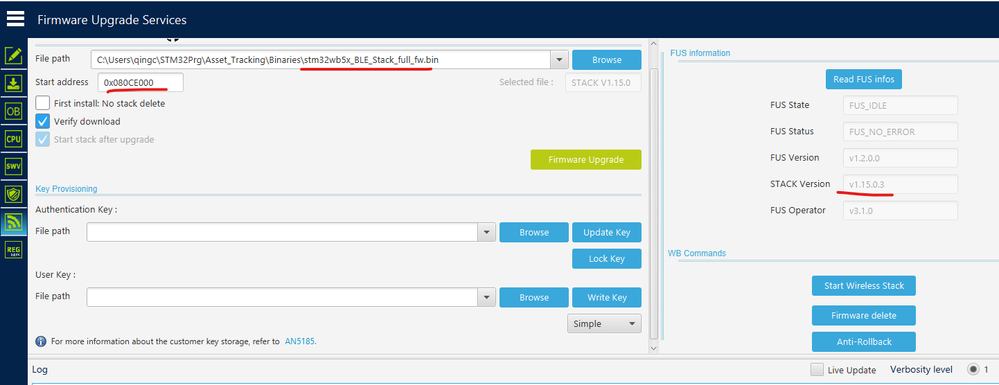999x385 pixels.
Task: Toggle First install: No stack delete checkbox
Action: click(43, 103)
